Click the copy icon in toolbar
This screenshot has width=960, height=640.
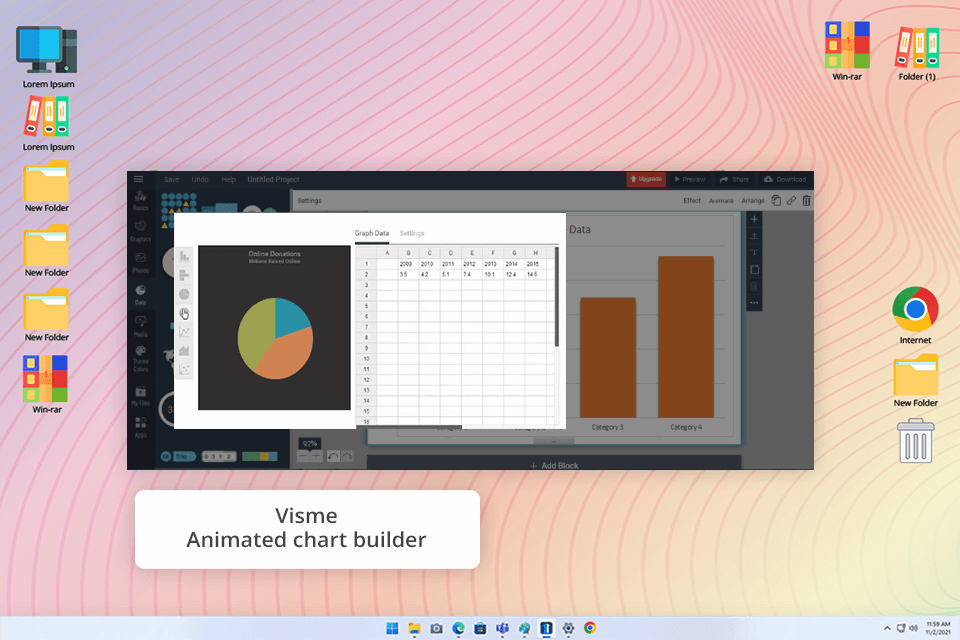(x=776, y=200)
